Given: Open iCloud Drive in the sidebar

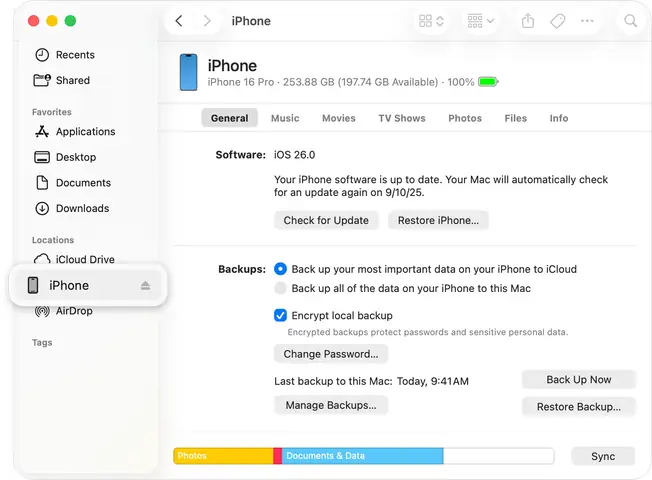Looking at the screenshot, I should tap(74, 259).
